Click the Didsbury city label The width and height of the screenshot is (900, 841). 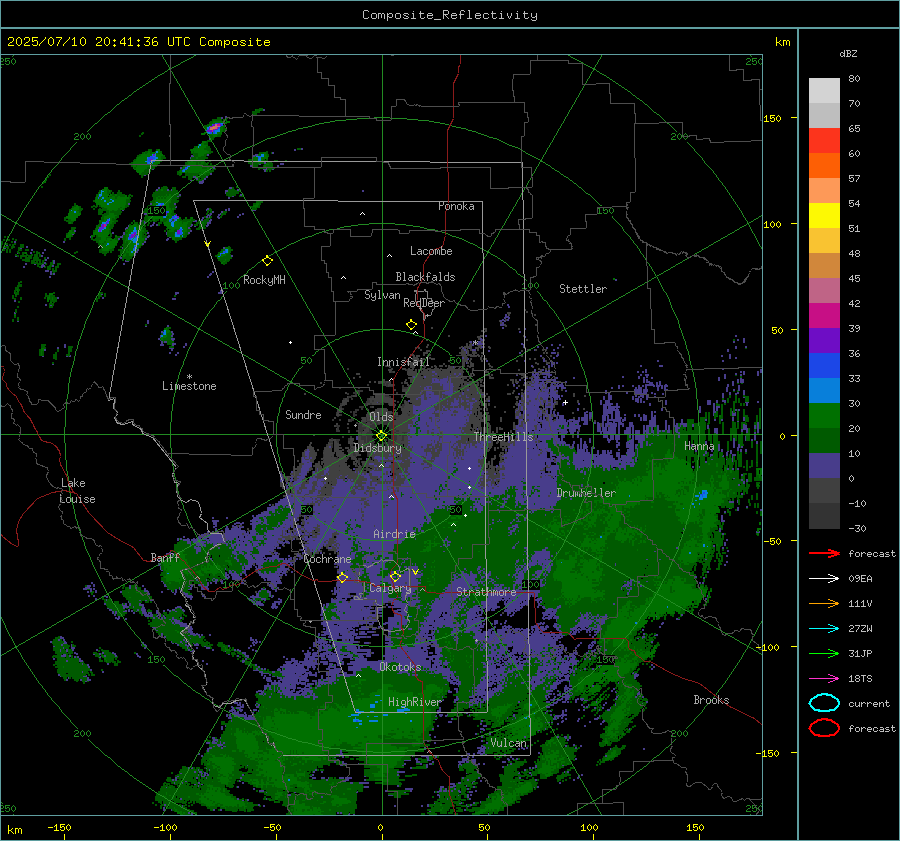pyautogui.click(x=377, y=448)
